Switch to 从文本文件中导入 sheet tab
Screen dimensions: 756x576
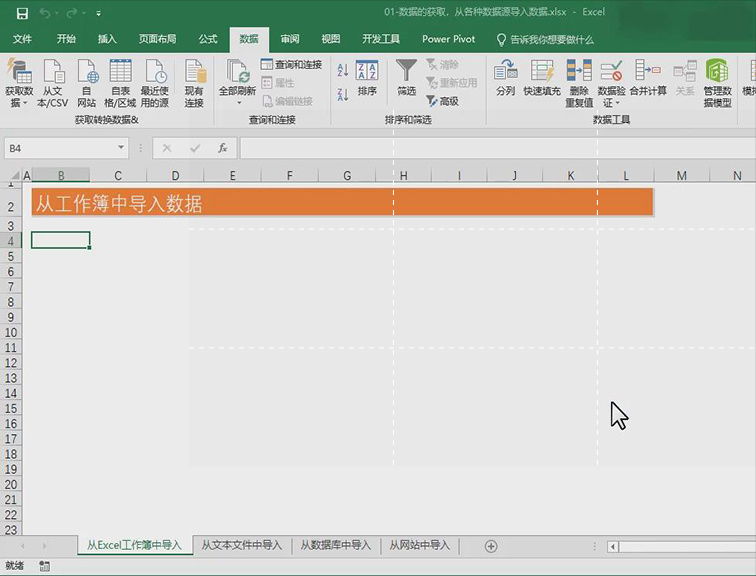242,545
